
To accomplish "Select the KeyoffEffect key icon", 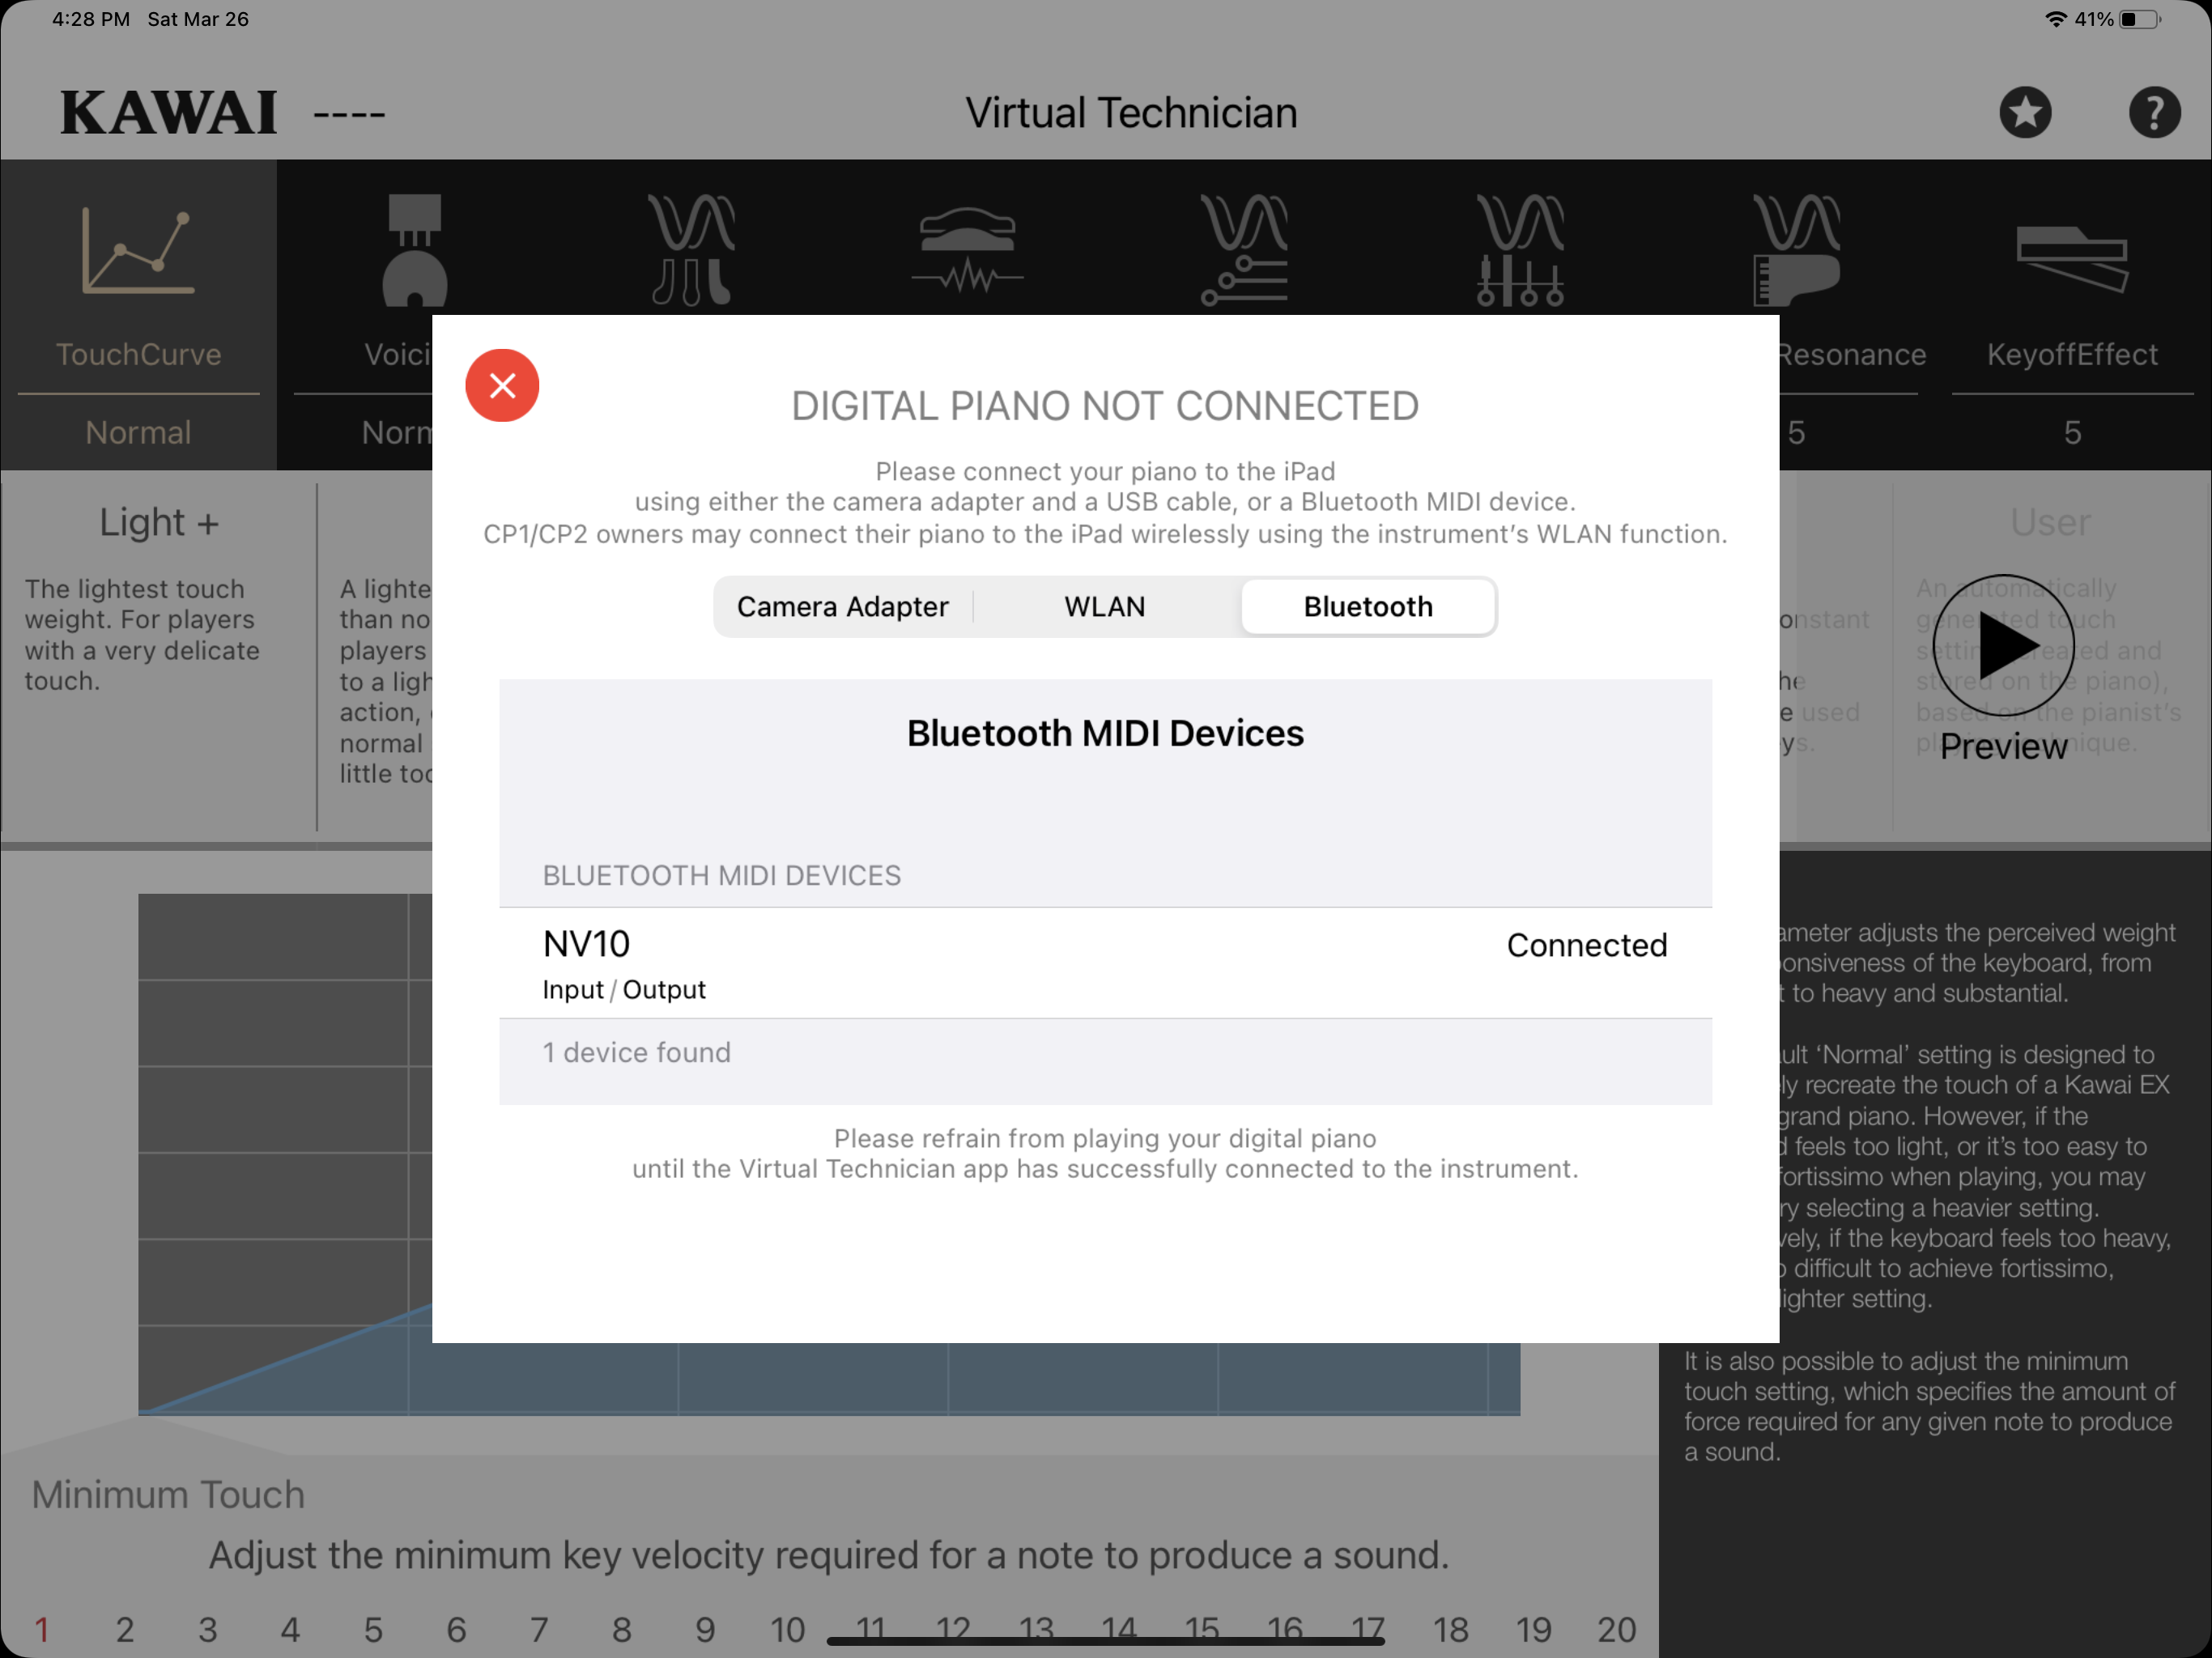I will pyautogui.click(x=2072, y=258).
